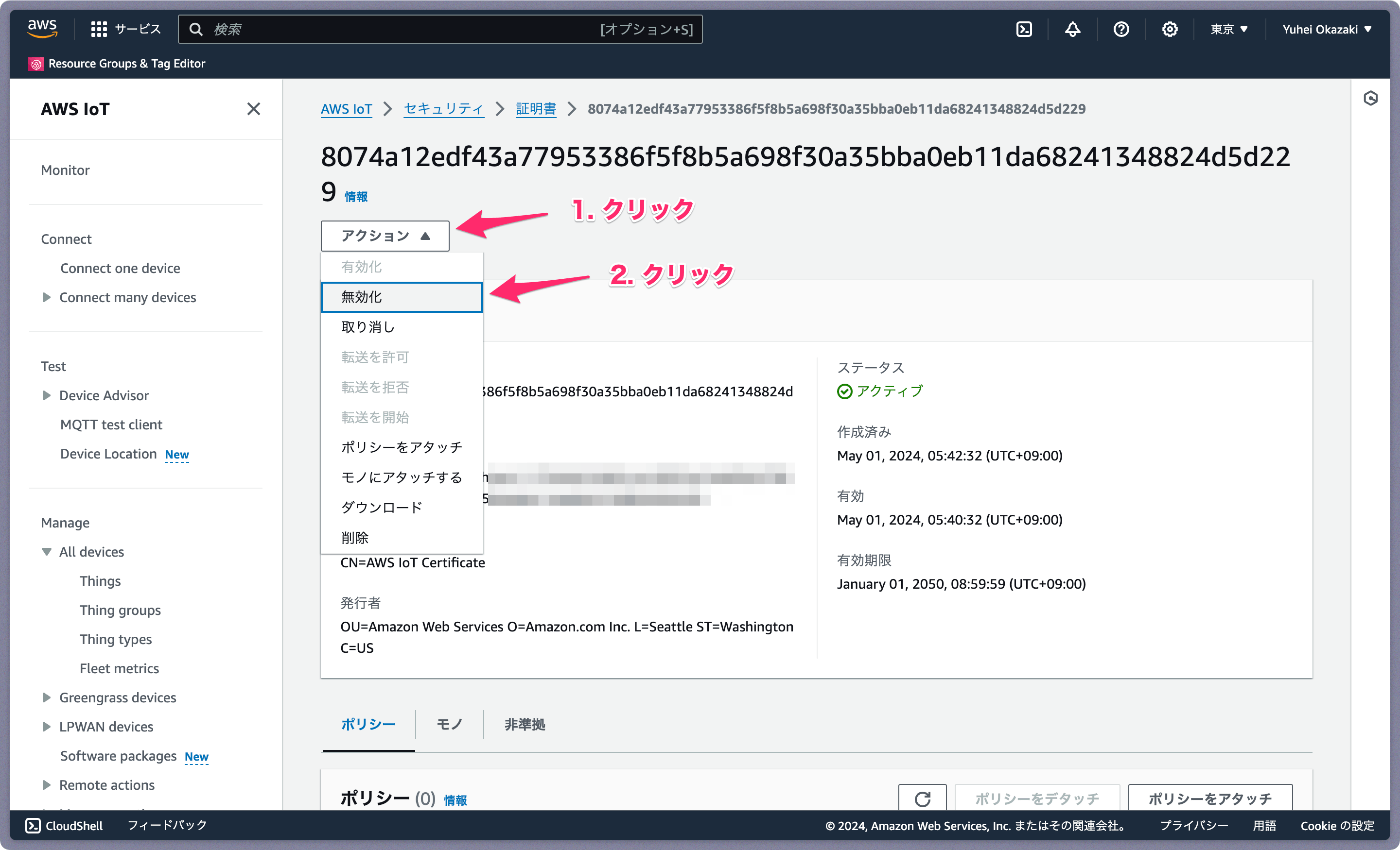Viewport: 1400px width, 850px height.
Task: Go to セキュリティ breadcrumb
Action: tap(444, 109)
